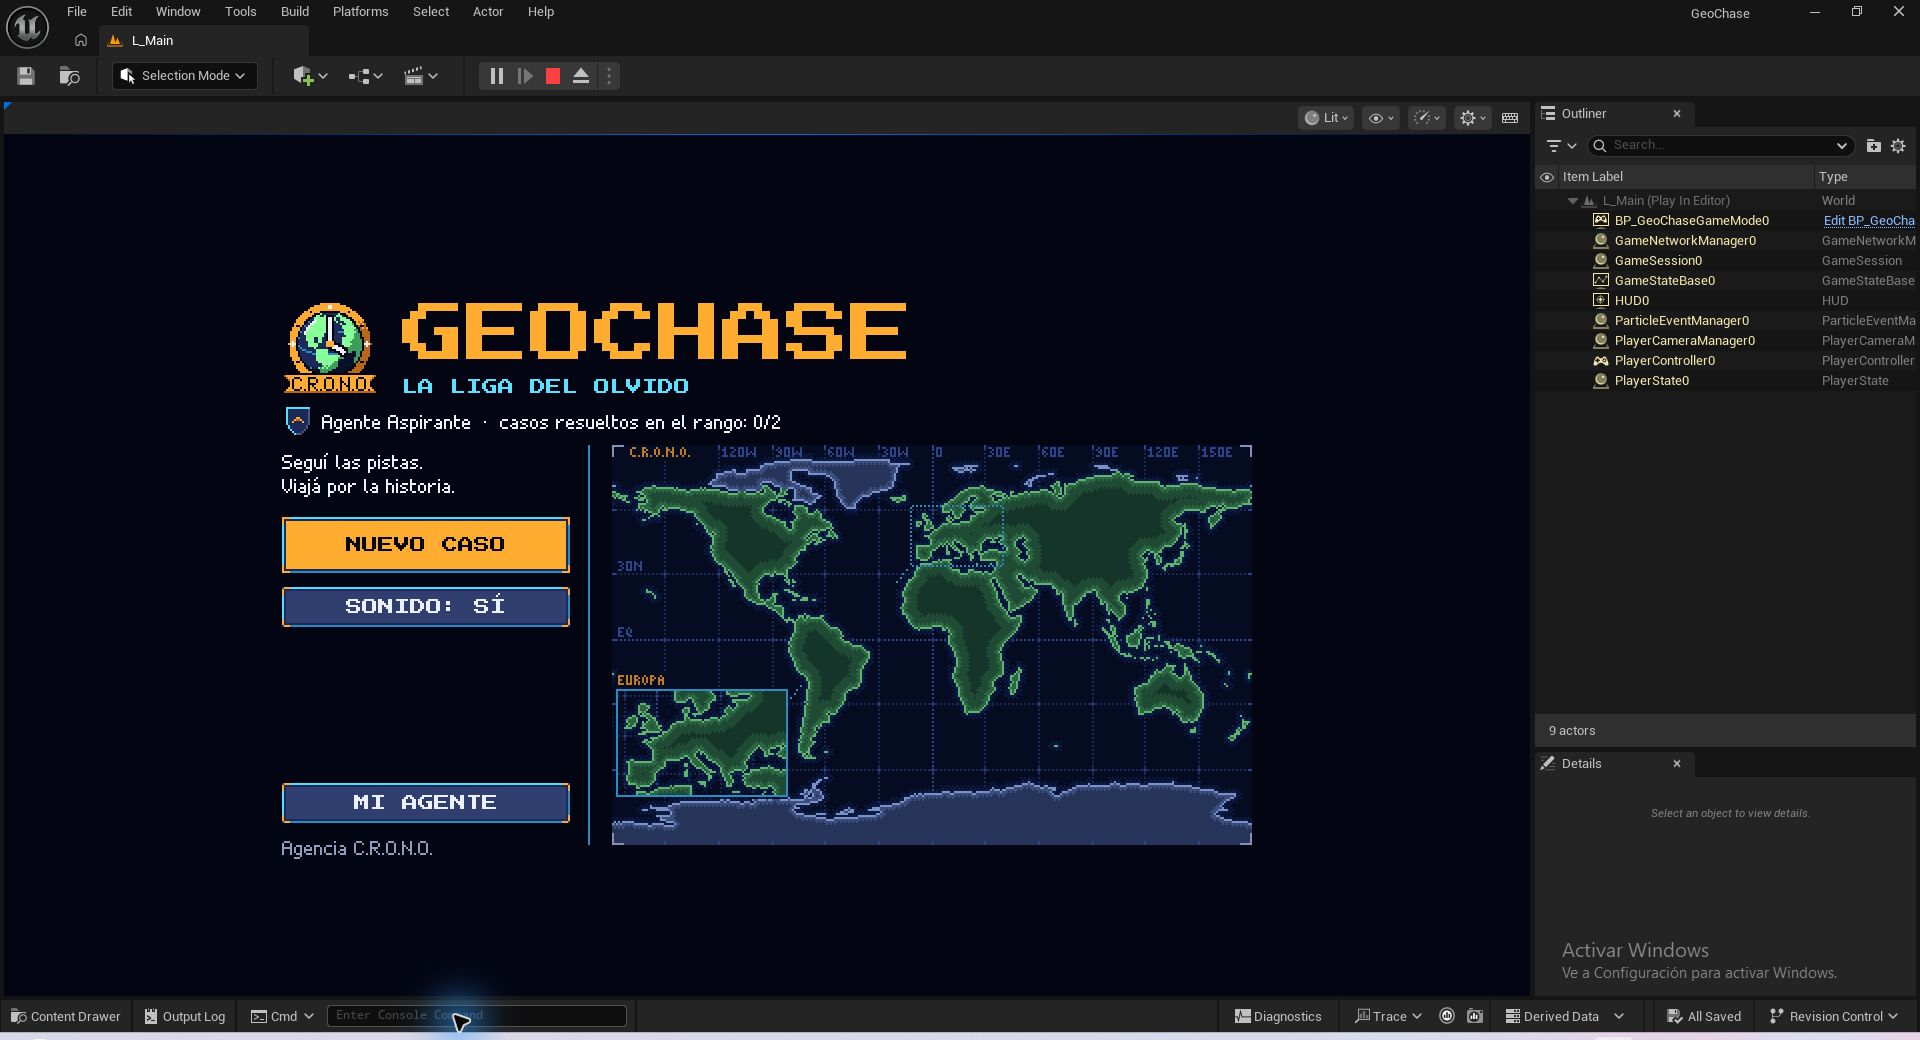
Task: Open the Cmd console type dropdown
Action: point(282,1016)
